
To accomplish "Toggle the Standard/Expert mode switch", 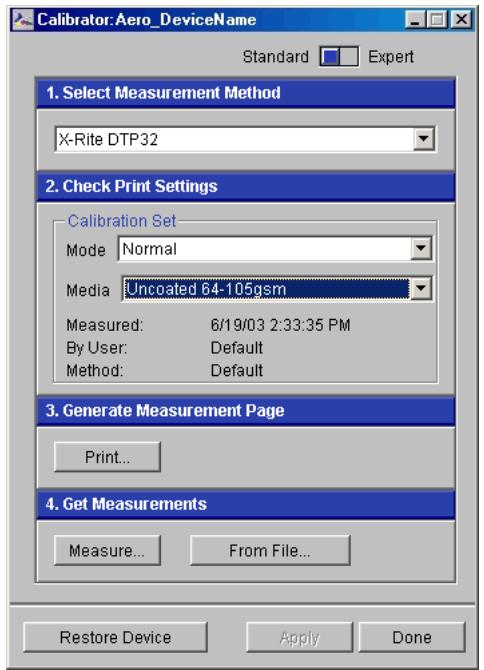I will tap(339, 56).
